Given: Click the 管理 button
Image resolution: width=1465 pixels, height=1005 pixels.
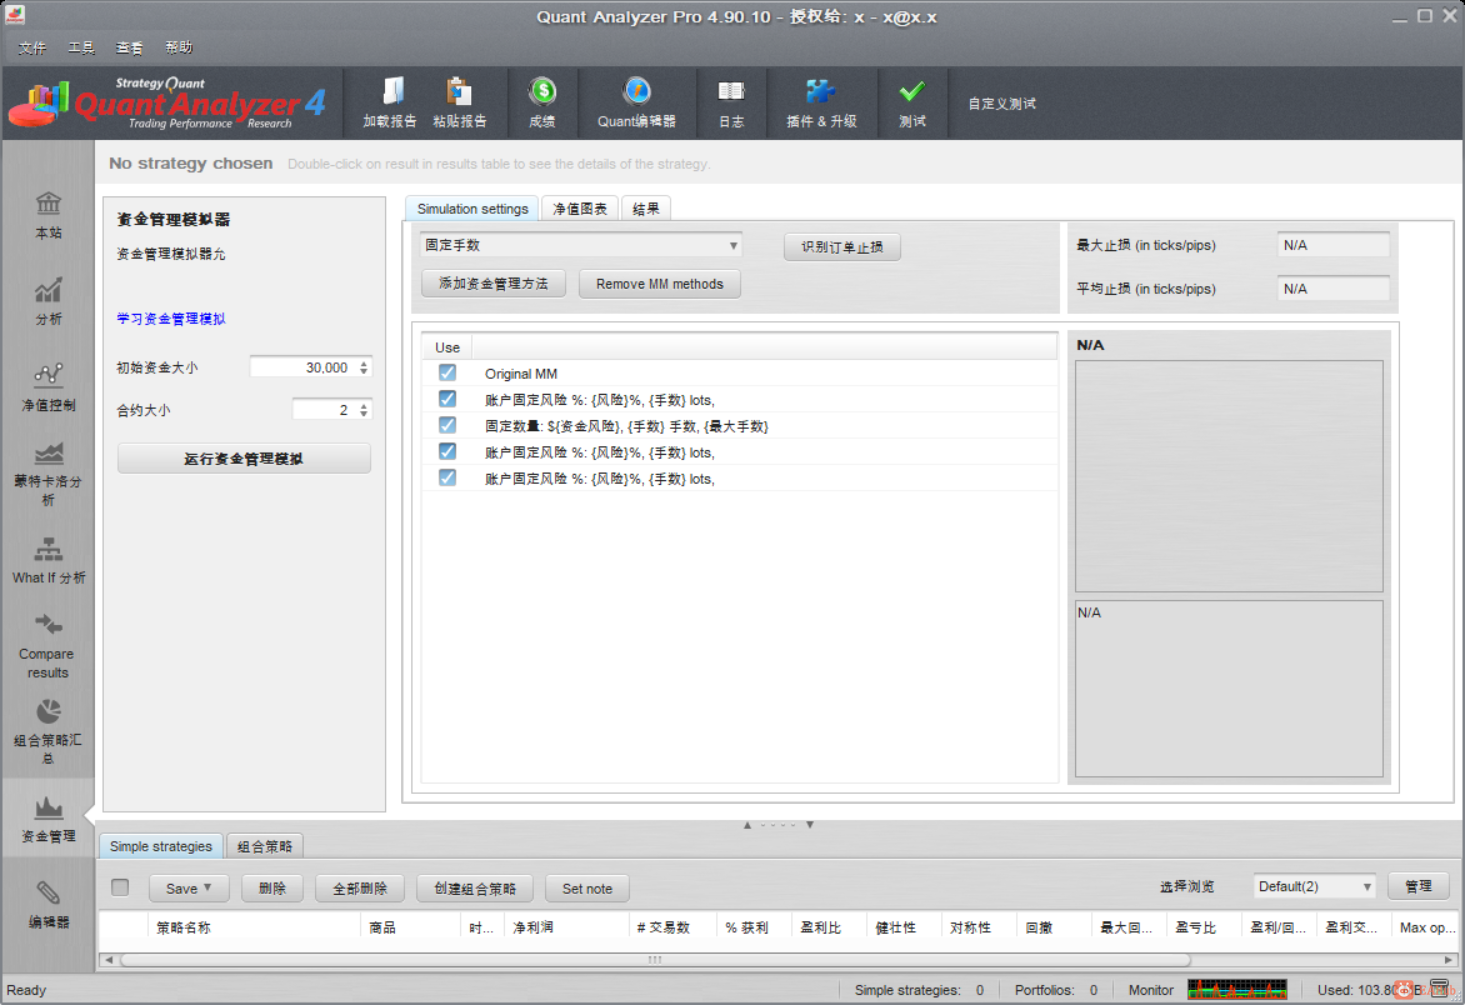Looking at the screenshot, I should (x=1418, y=886).
